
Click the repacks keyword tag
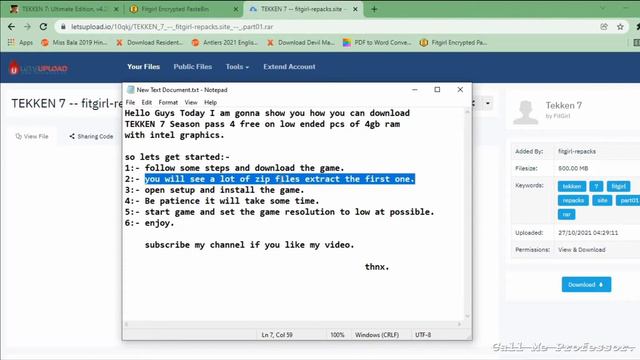(573, 200)
